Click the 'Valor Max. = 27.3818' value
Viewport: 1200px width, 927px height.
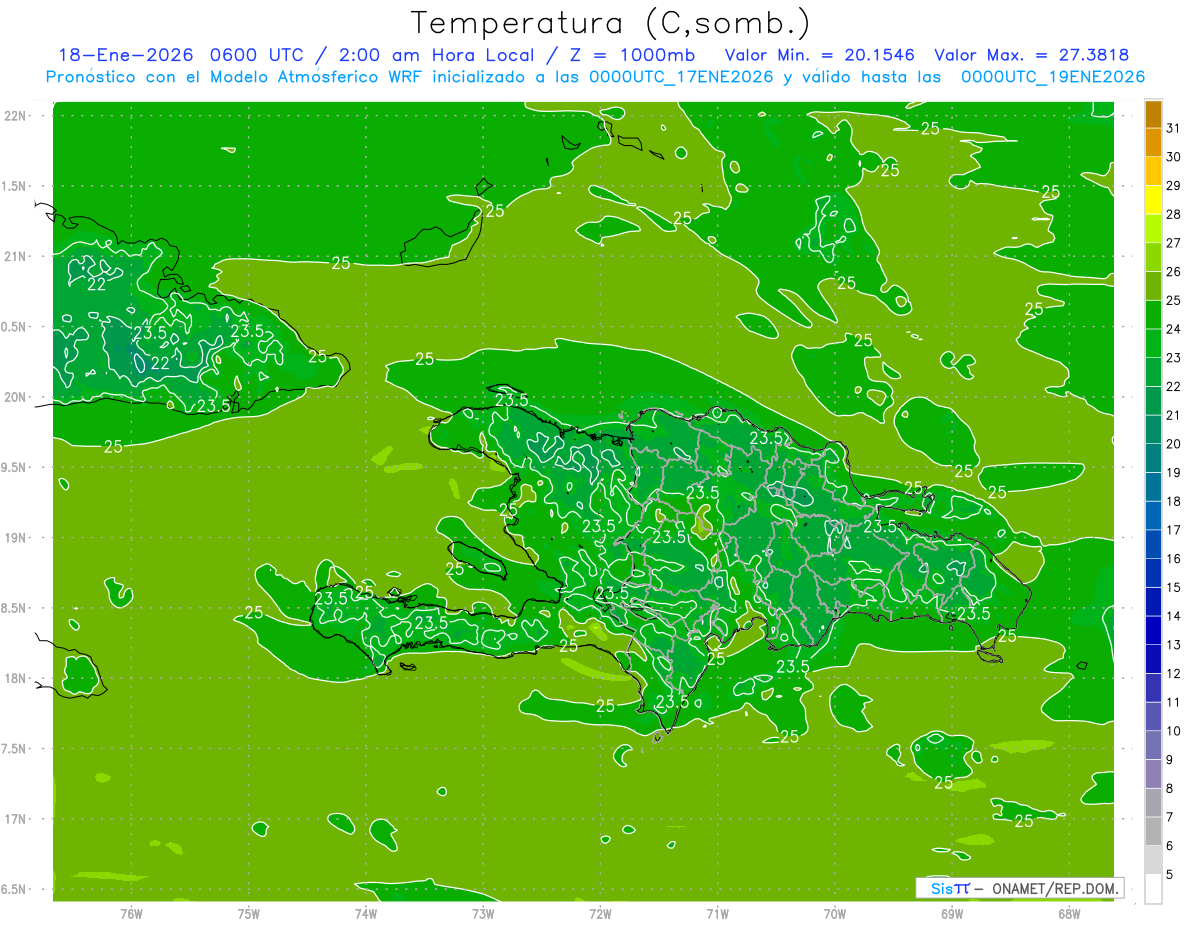[1032, 55]
